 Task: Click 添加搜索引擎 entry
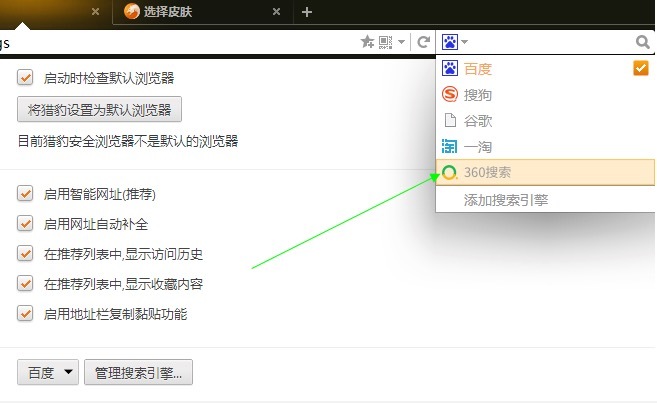(x=545, y=200)
